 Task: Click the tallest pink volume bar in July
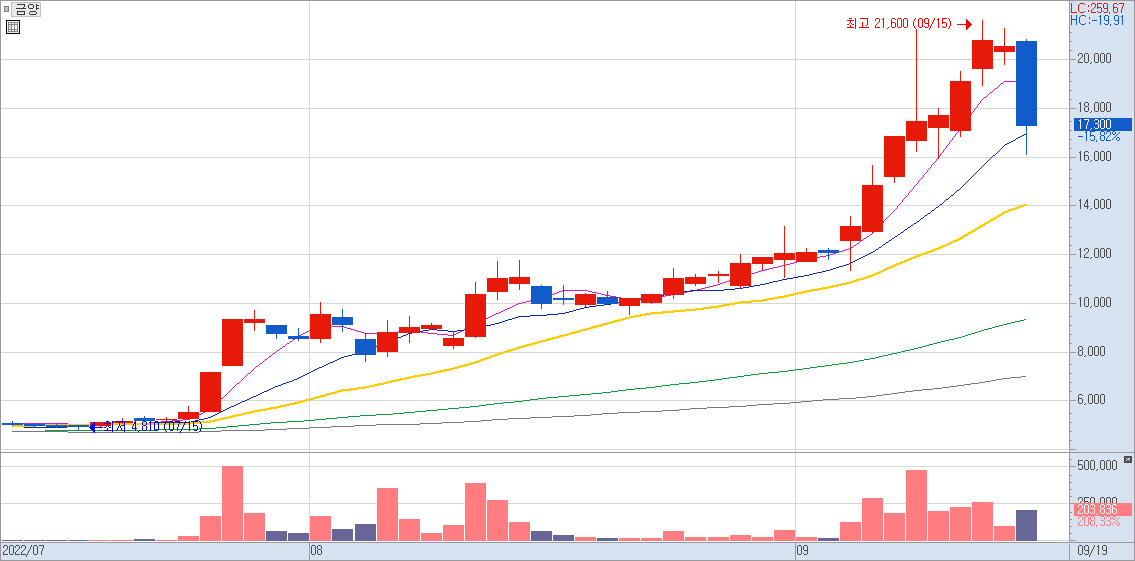pyautogui.click(x=232, y=503)
